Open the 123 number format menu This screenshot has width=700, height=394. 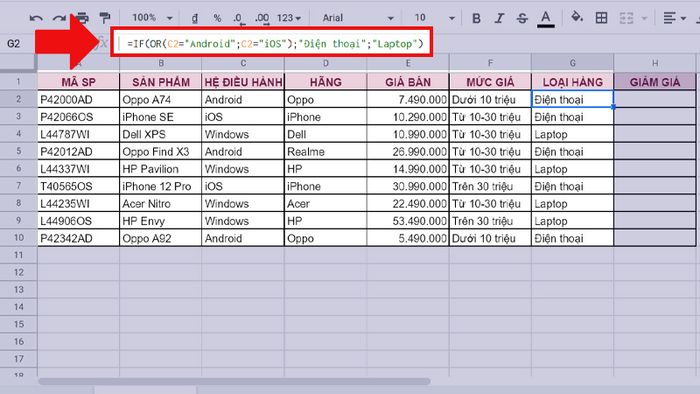tap(289, 18)
